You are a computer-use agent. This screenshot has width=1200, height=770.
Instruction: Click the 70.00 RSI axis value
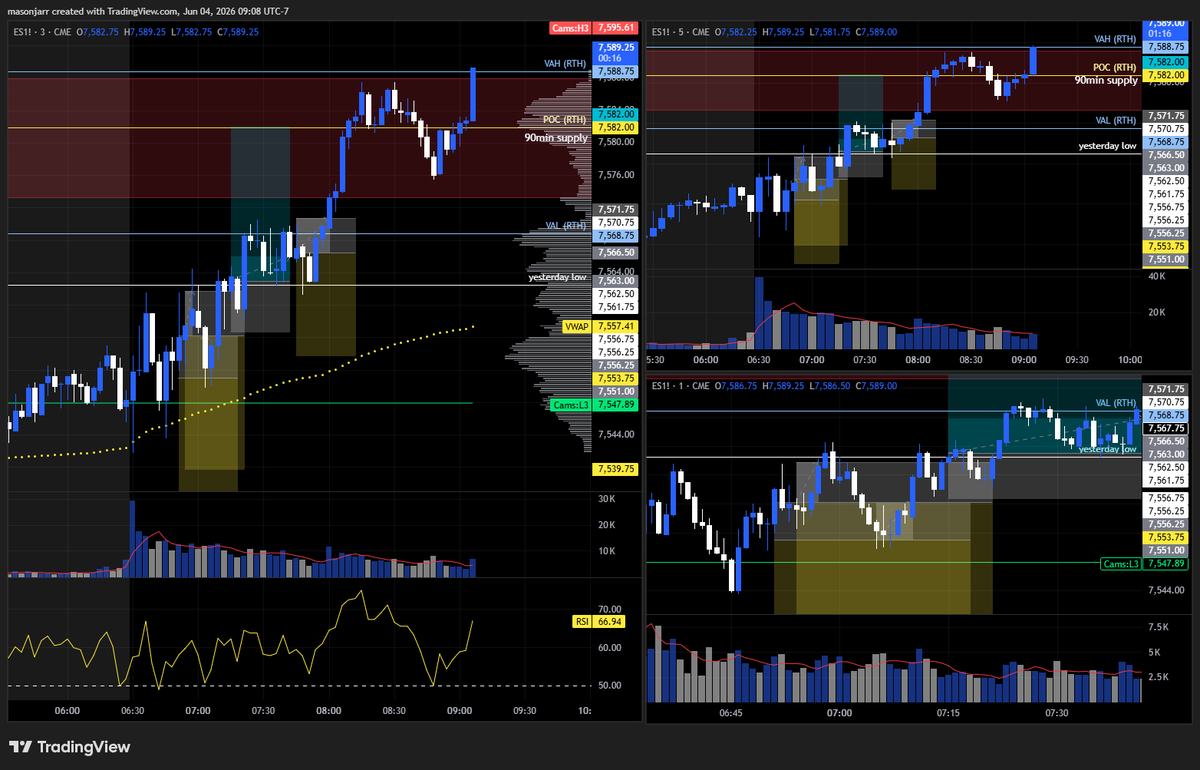point(611,608)
